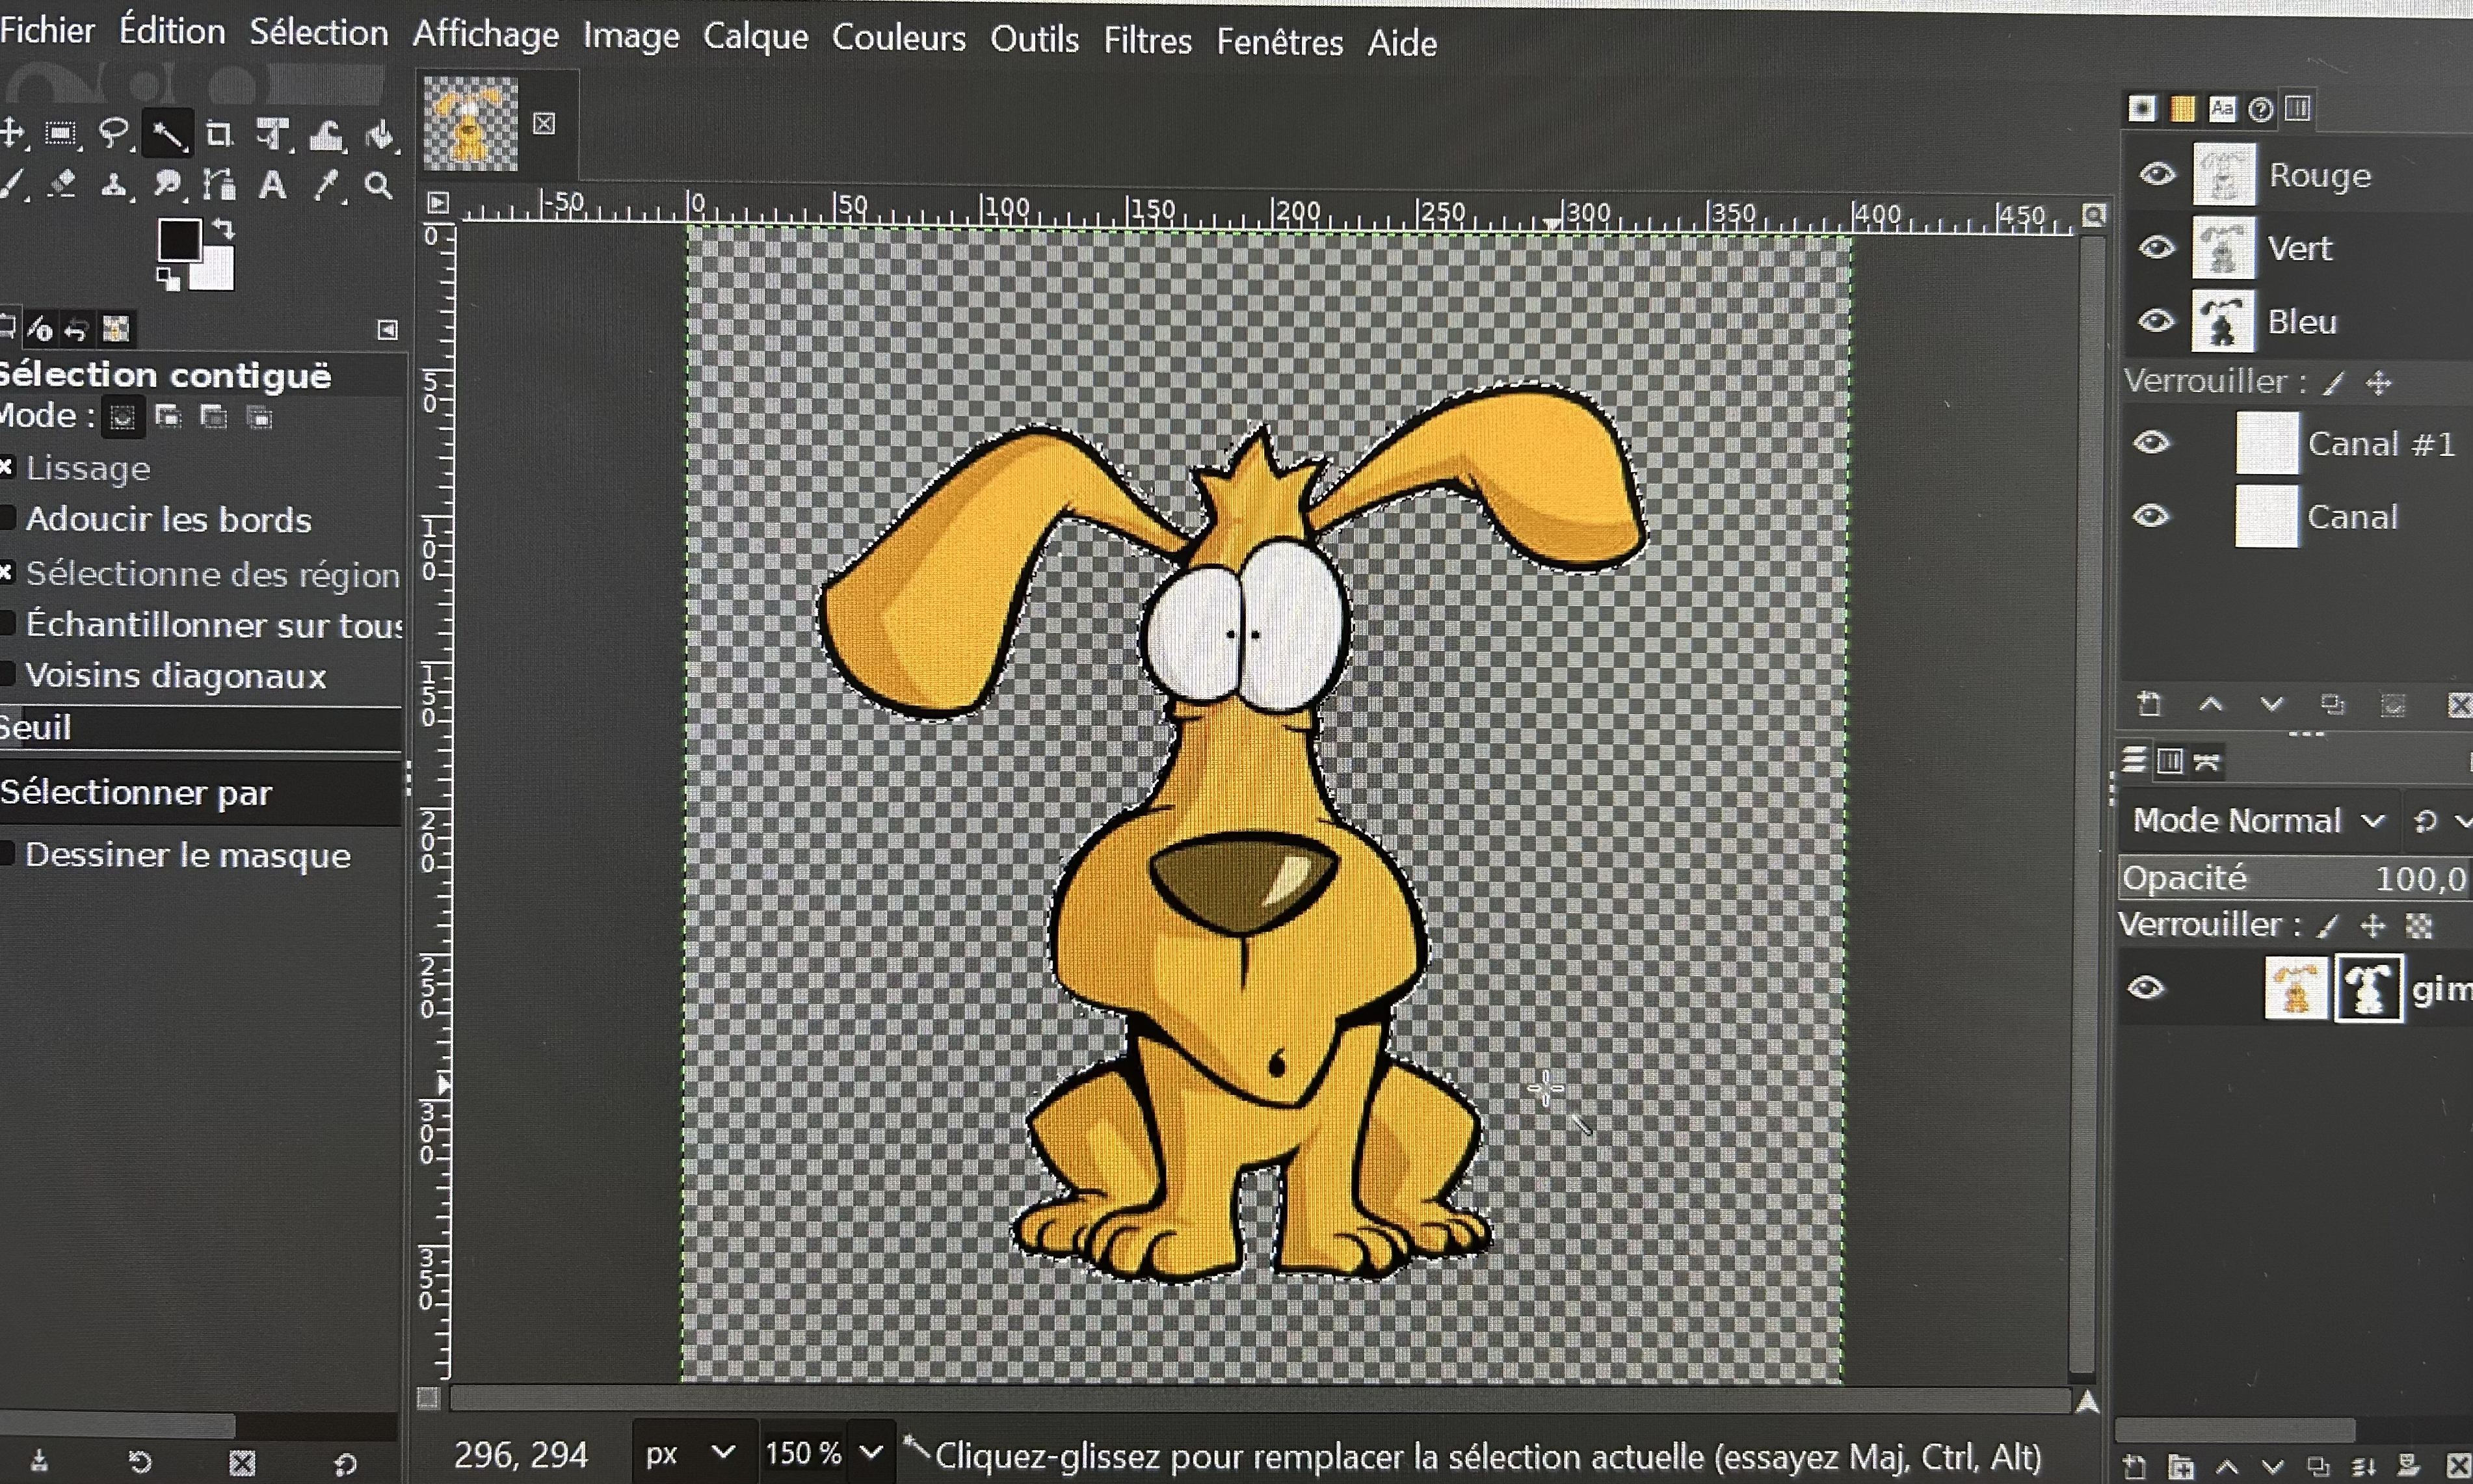Enable the Voisins diagonaux checkbox

click(x=7, y=675)
